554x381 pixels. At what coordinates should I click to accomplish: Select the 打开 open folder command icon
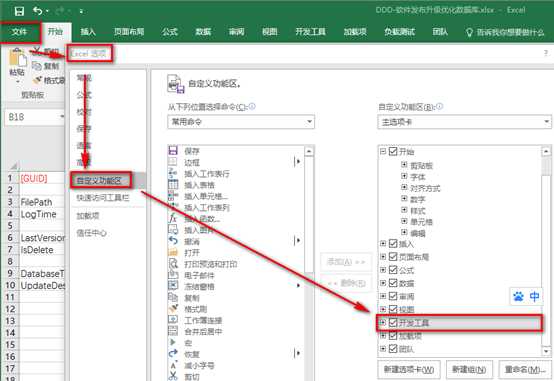(173, 252)
